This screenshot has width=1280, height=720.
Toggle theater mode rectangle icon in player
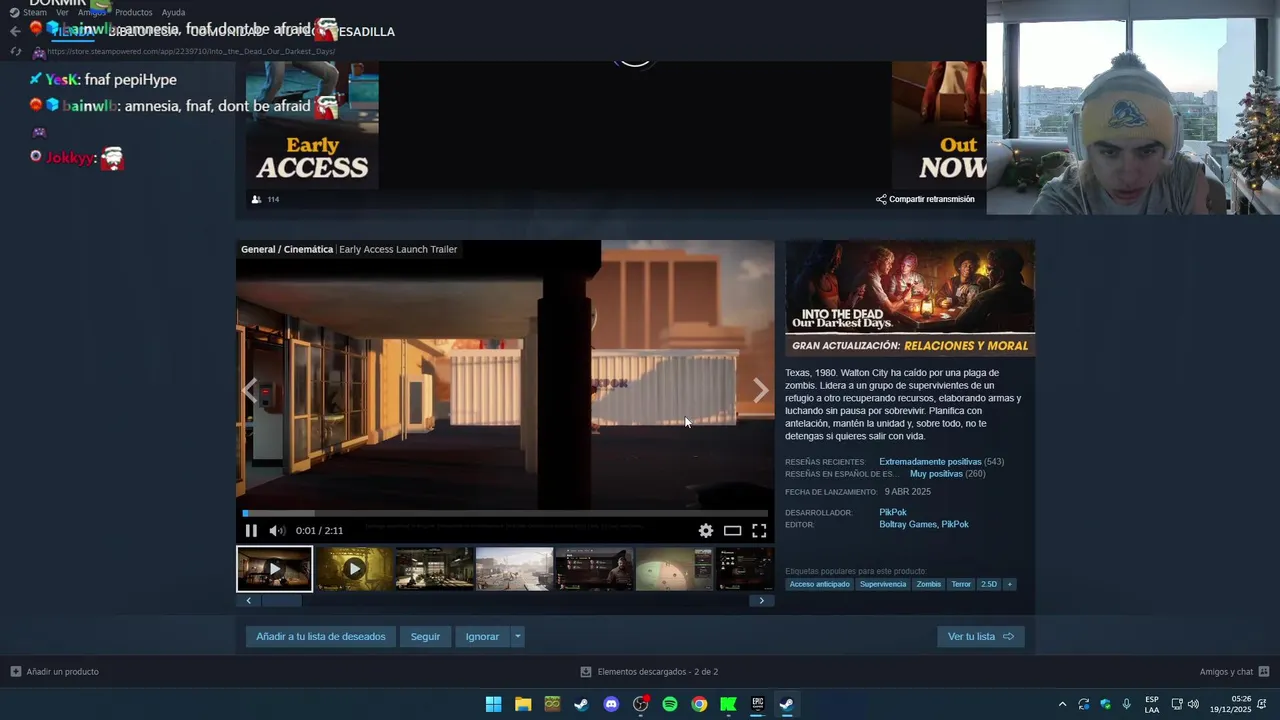click(x=733, y=531)
